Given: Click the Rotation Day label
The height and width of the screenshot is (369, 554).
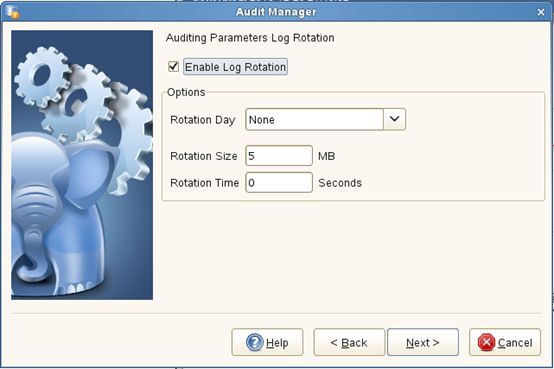Looking at the screenshot, I should coord(202,120).
